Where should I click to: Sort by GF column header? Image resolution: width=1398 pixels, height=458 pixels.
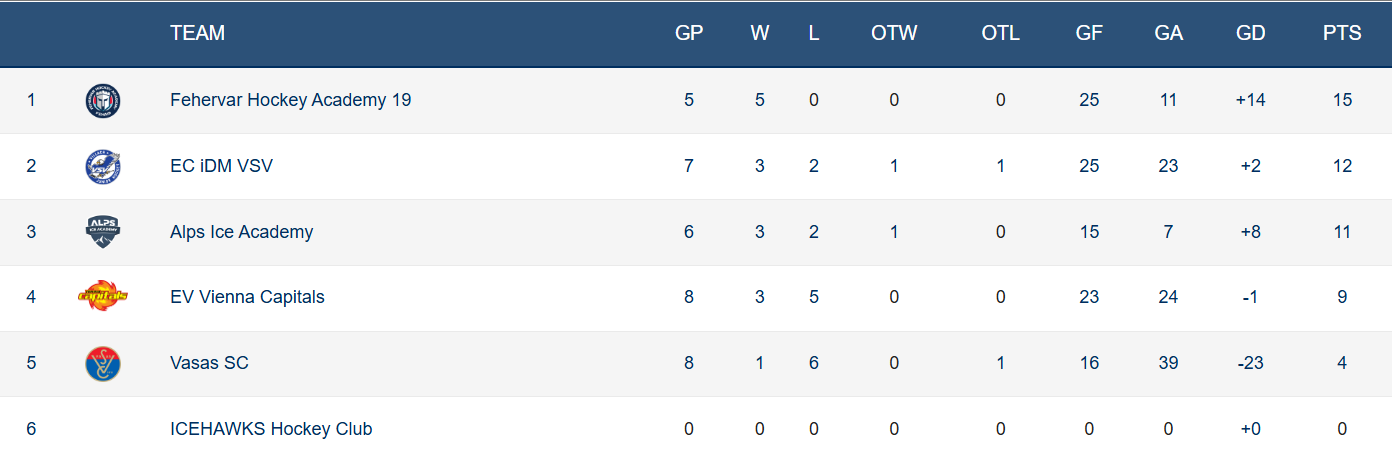pyautogui.click(x=1089, y=33)
